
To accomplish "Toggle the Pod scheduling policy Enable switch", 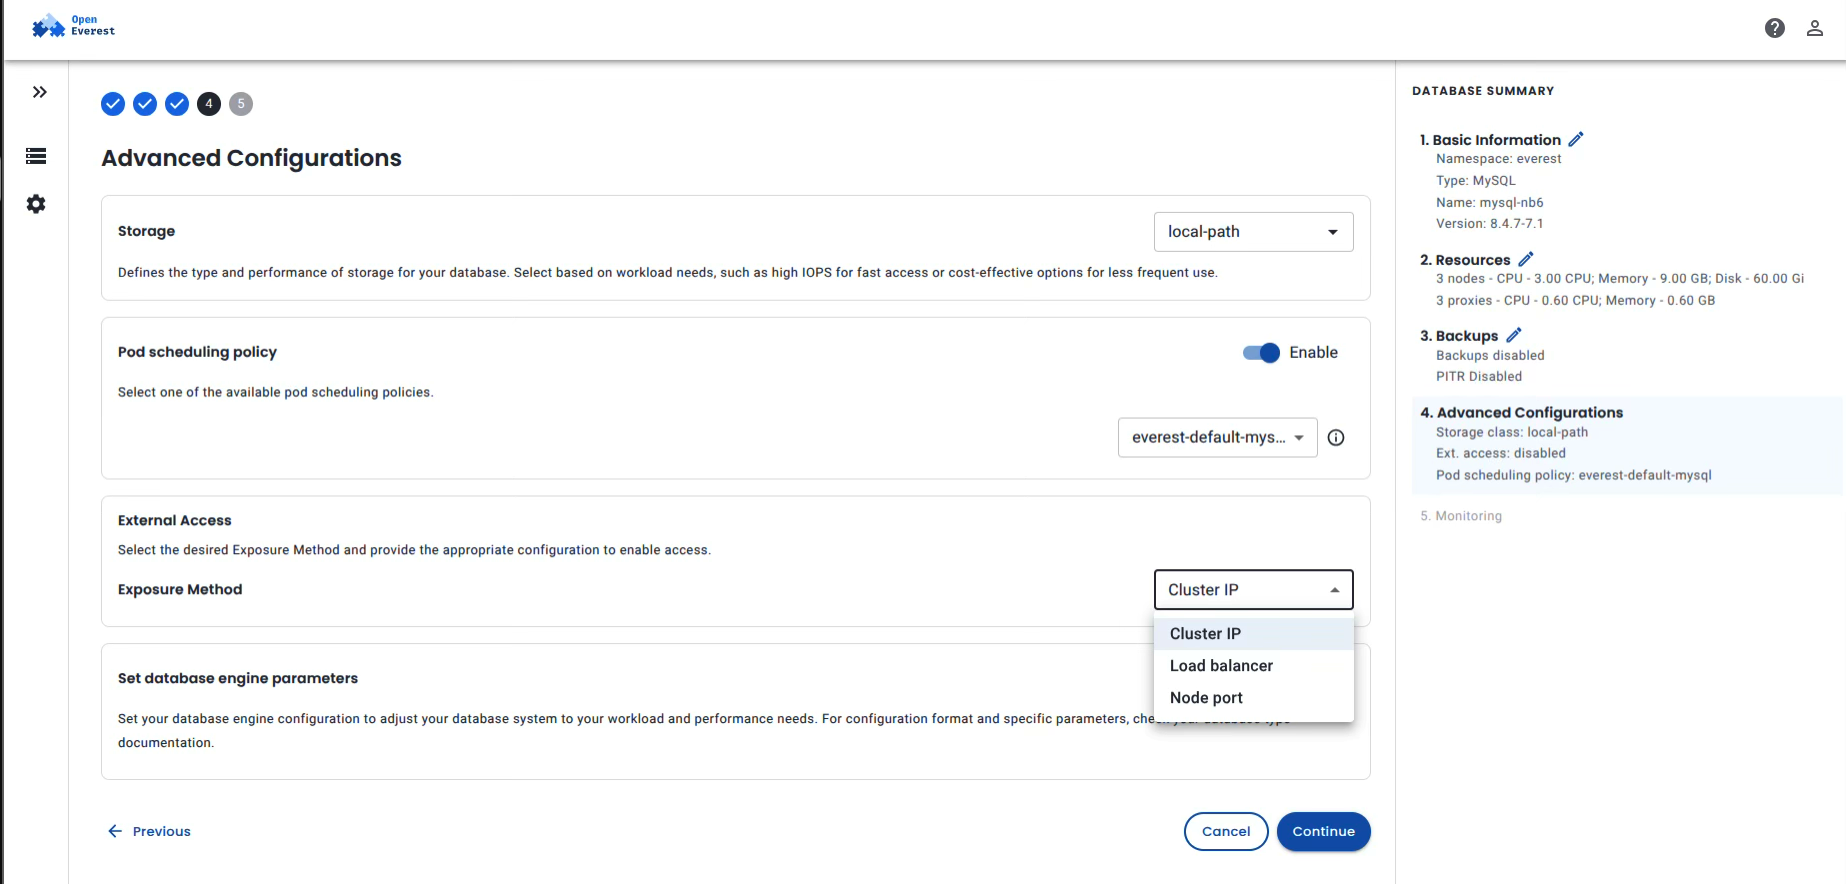I will coord(1261,353).
